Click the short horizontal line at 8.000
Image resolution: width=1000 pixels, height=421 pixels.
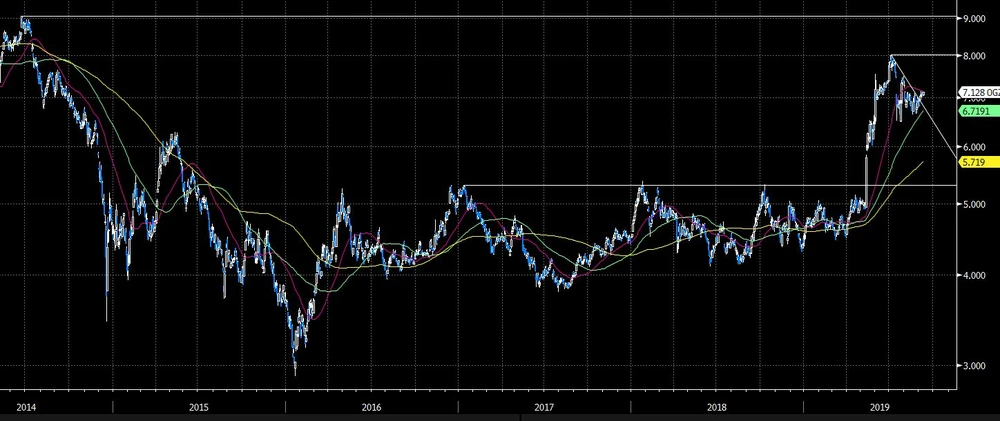920,55
